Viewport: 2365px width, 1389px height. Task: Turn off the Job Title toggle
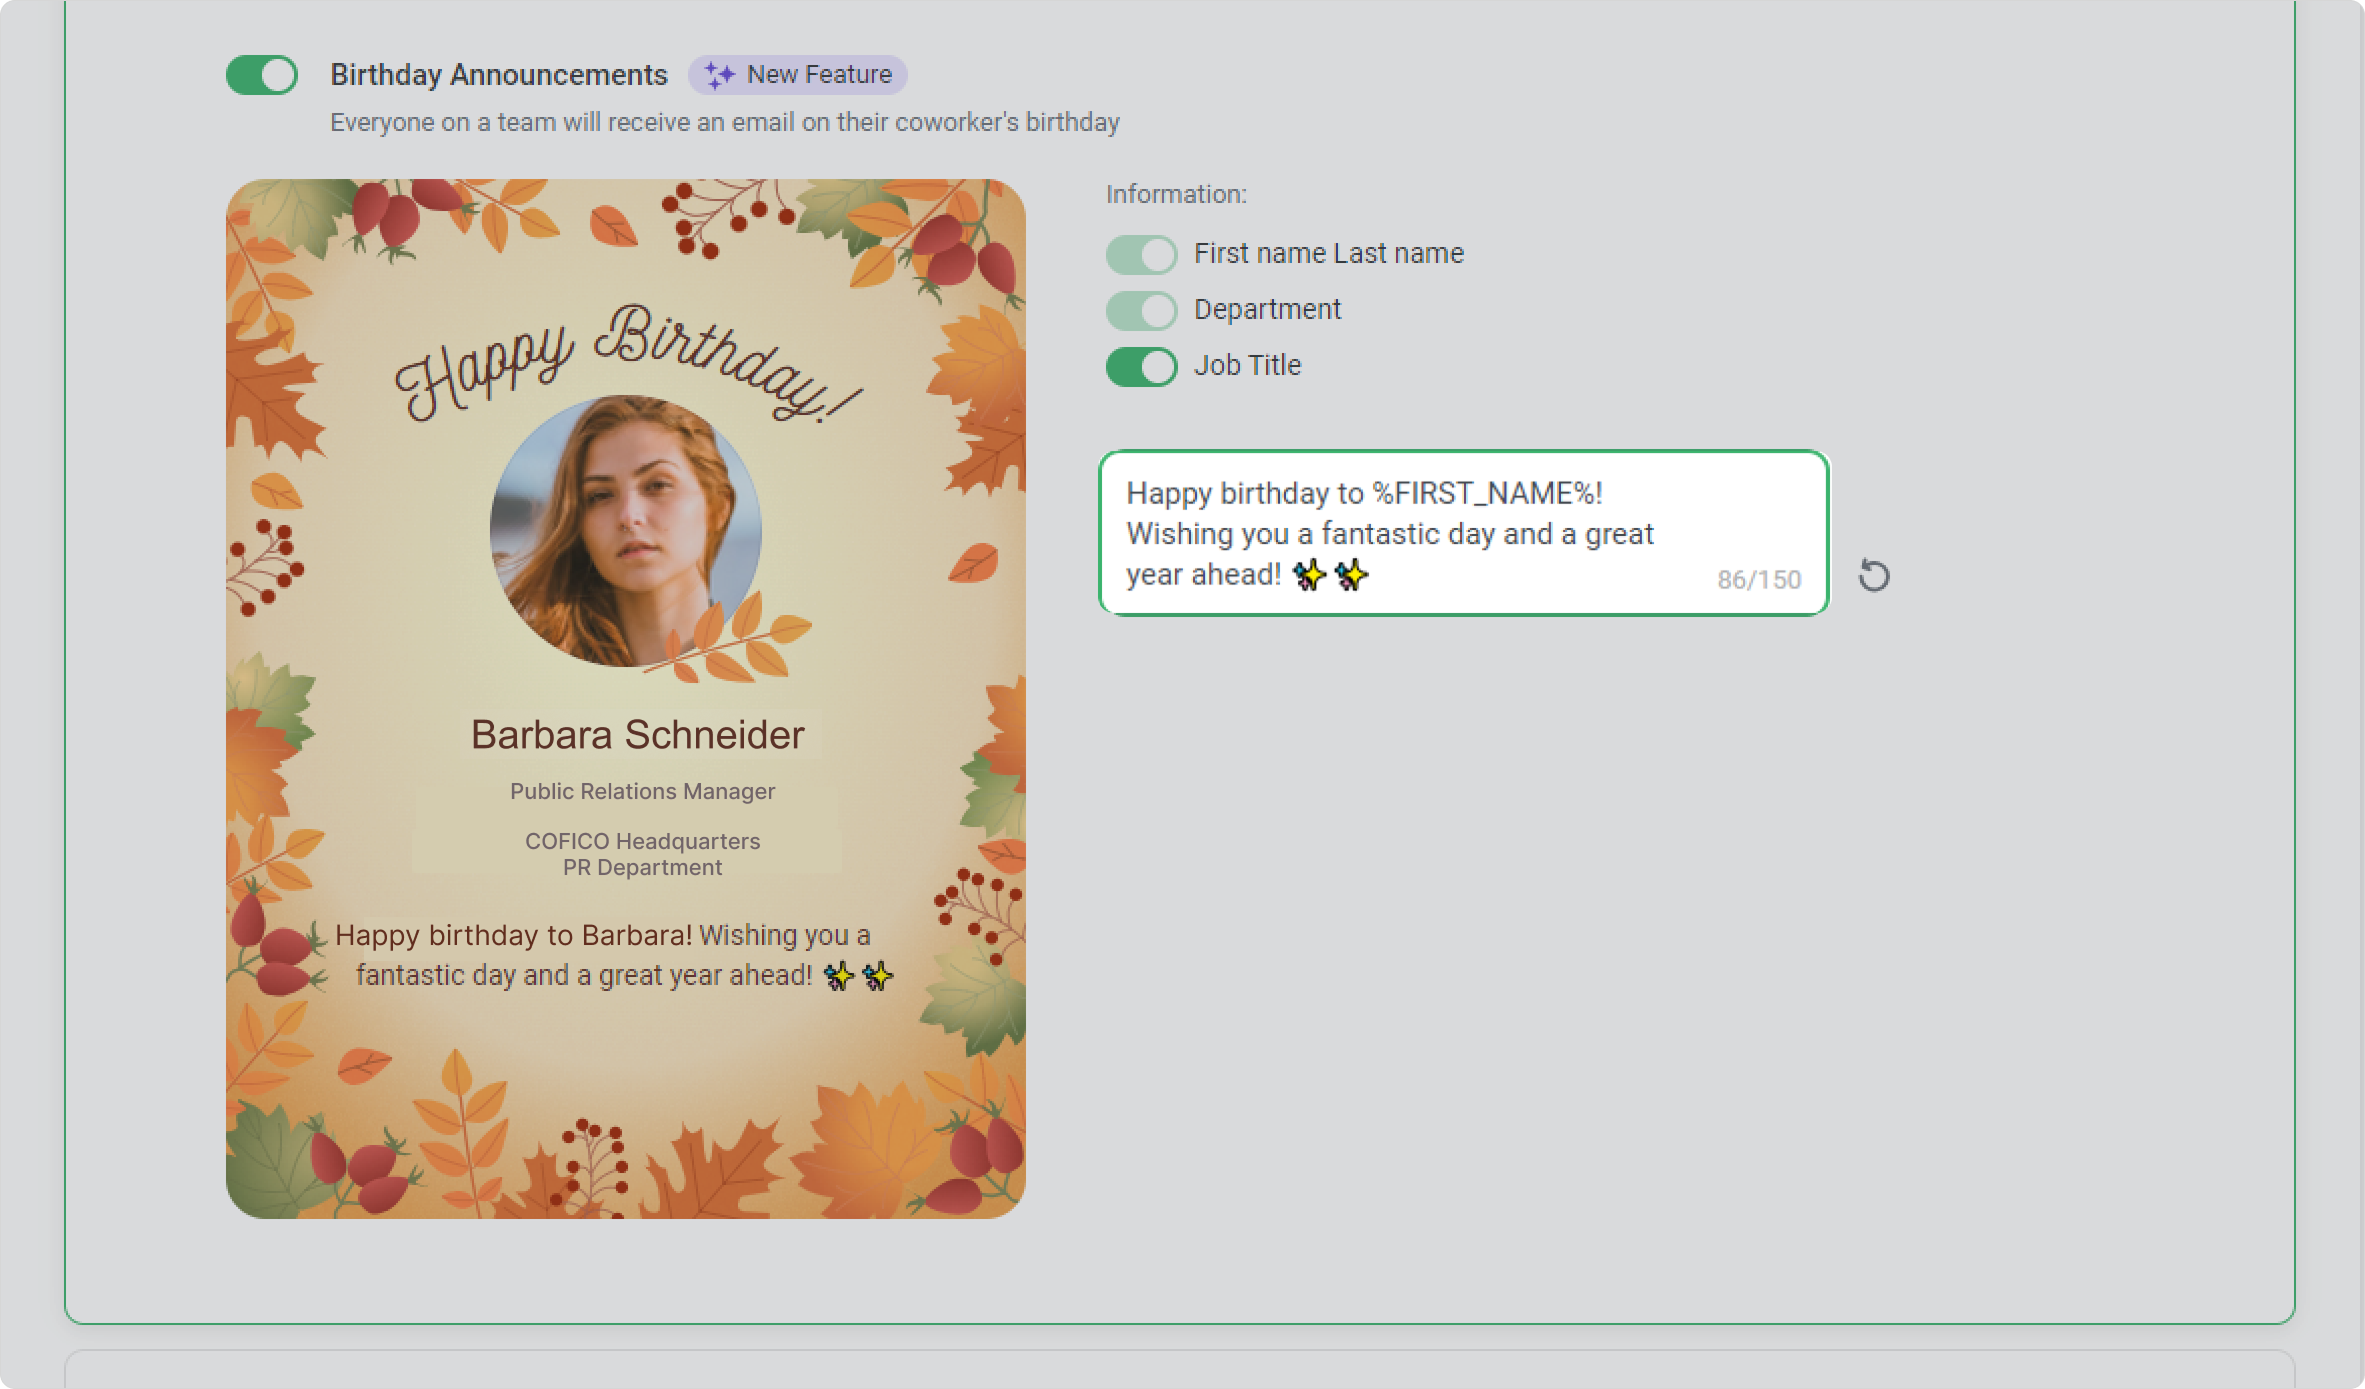(x=1141, y=366)
